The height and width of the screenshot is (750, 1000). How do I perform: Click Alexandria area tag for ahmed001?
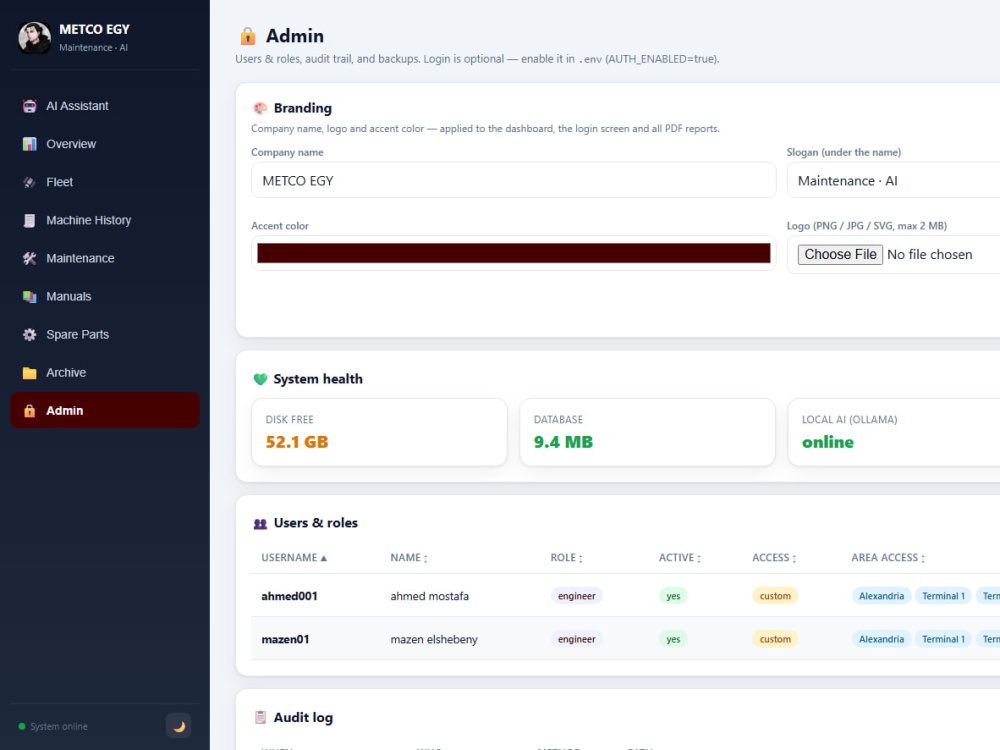(881, 596)
